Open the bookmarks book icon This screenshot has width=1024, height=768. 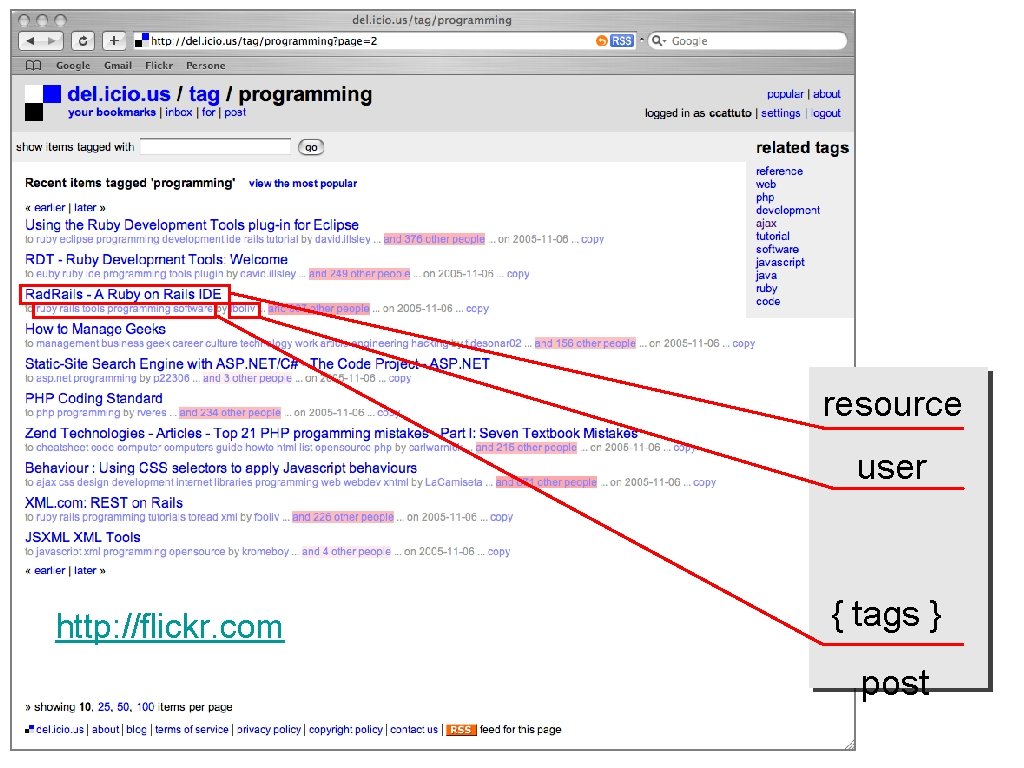point(33,65)
